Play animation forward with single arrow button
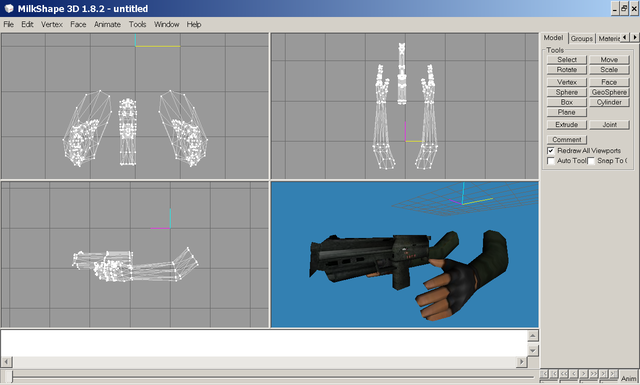The height and width of the screenshot is (385, 640). [584, 374]
